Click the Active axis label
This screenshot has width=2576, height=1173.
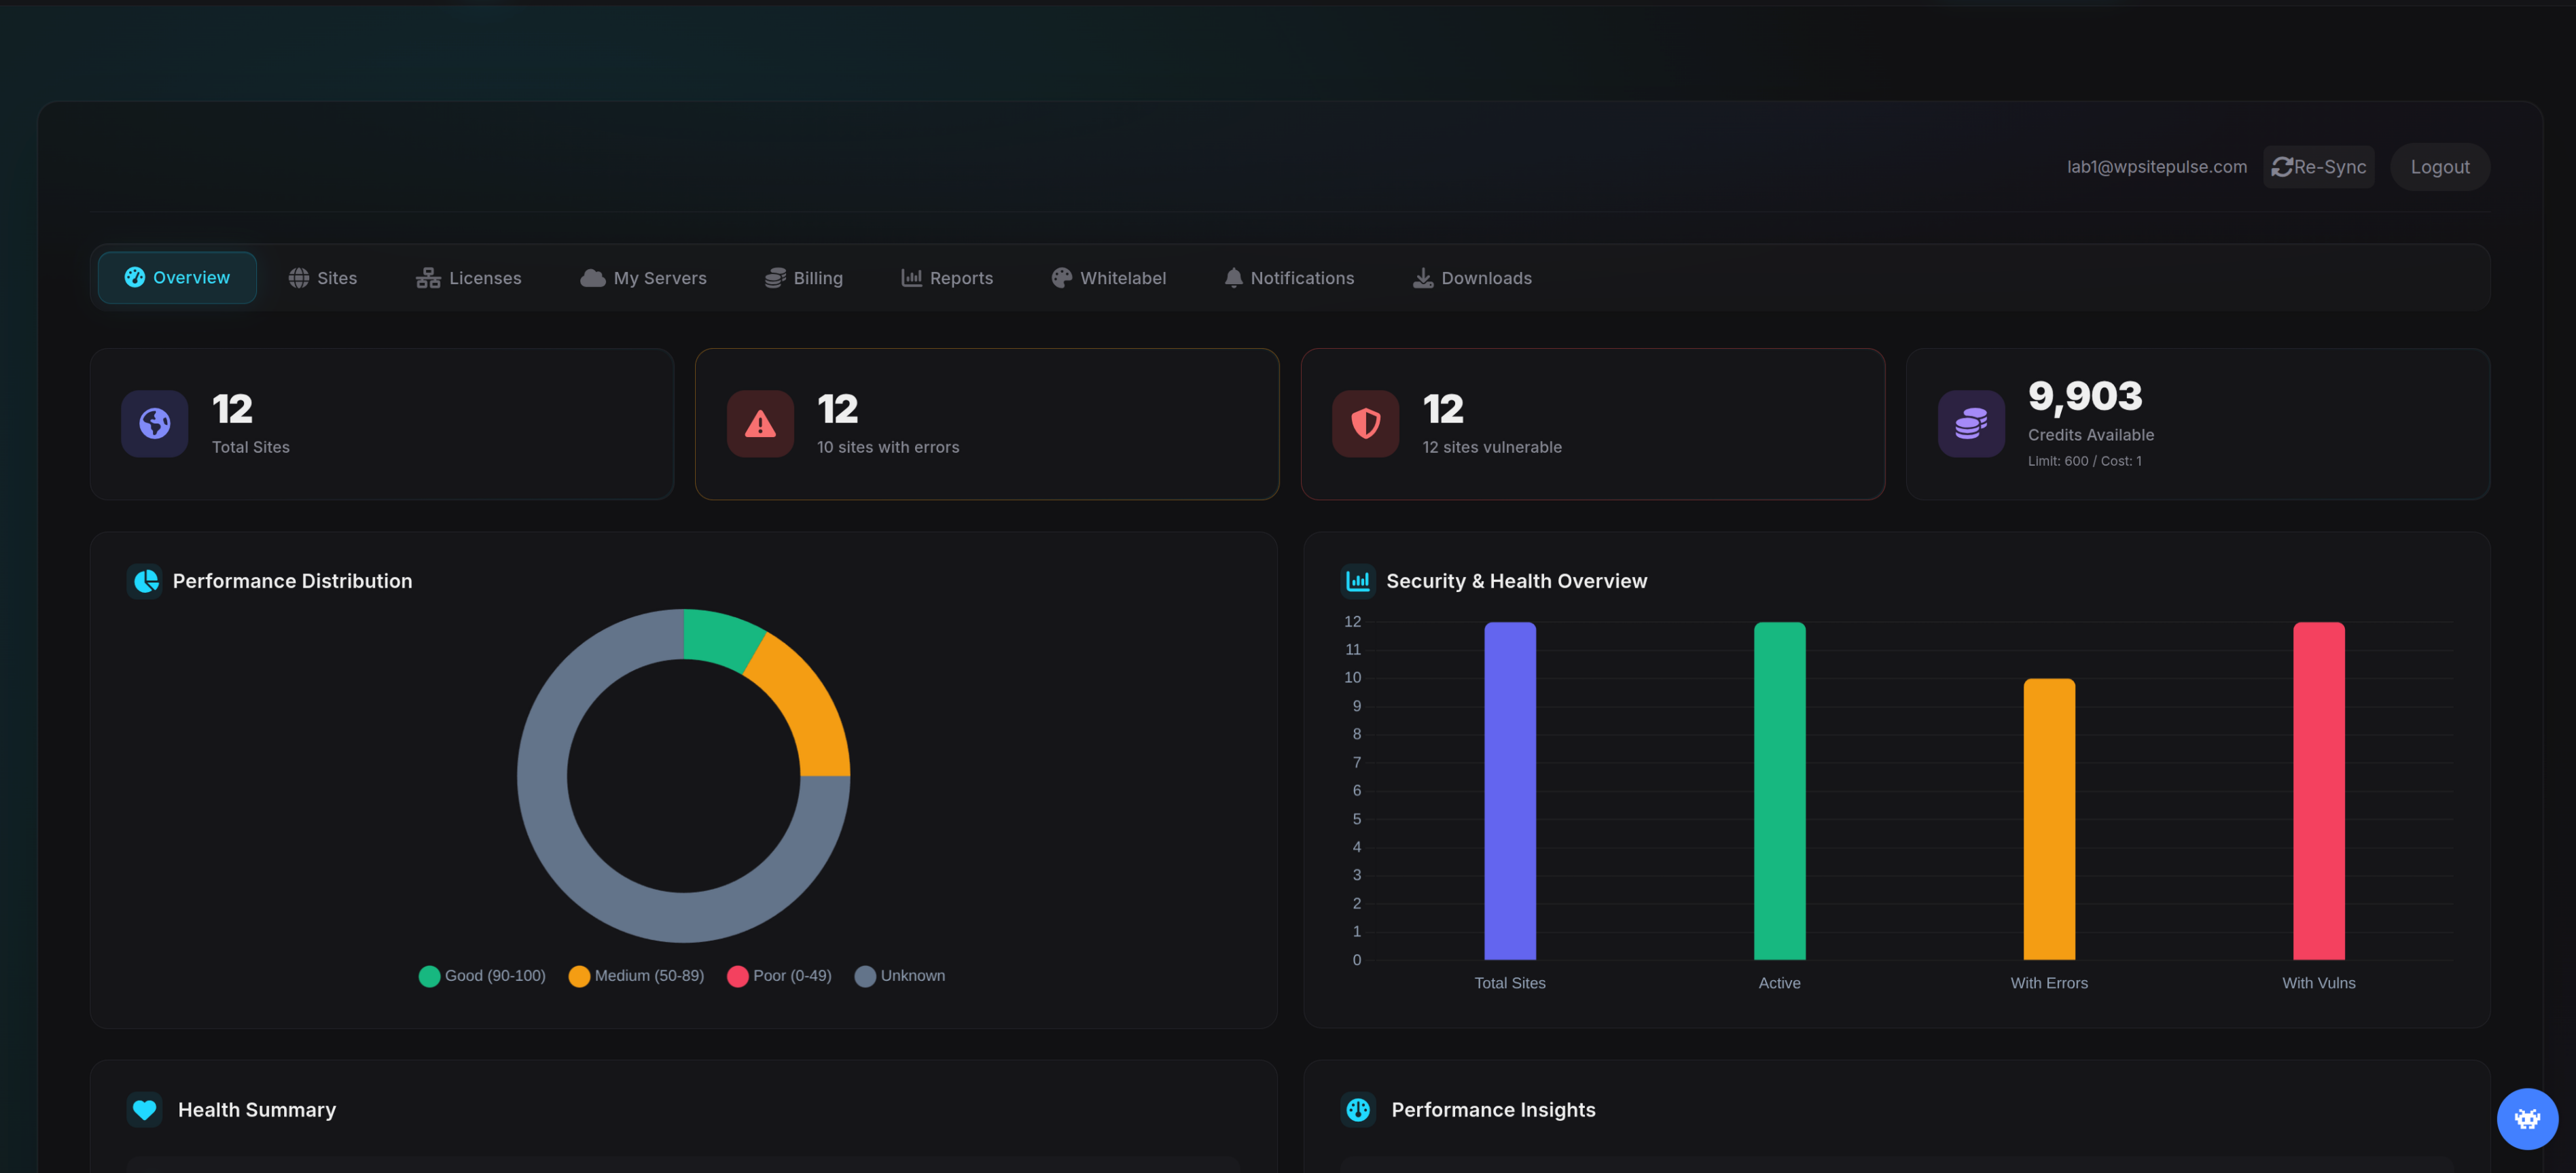click(1779, 983)
